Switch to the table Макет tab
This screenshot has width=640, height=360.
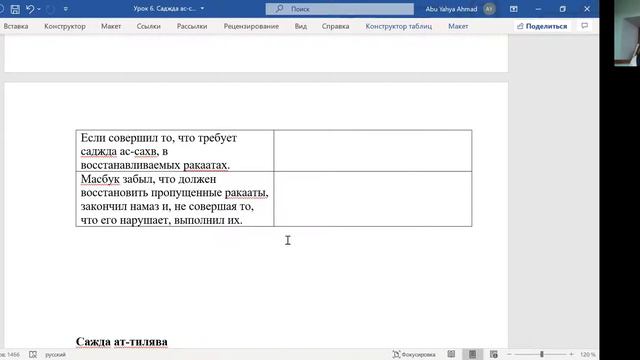click(x=458, y=26)
